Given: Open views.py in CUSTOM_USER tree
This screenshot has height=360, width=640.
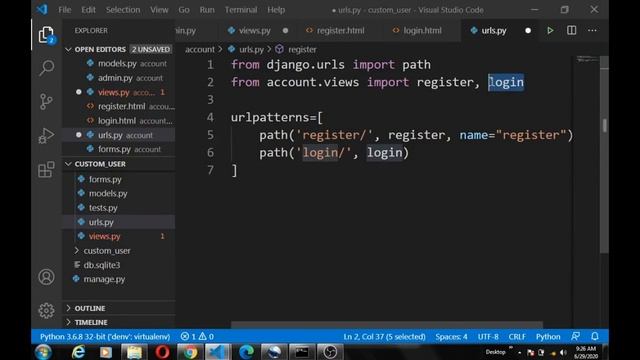Looking at the screenshot, I should coord(104,236).
